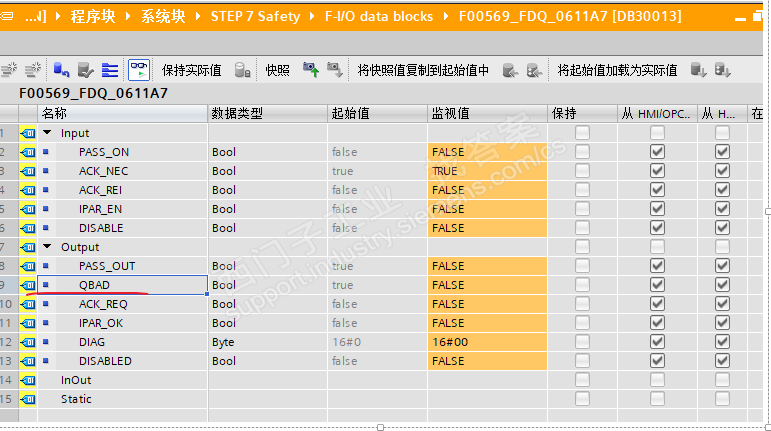
Task: Uncheck 从 HMI/OPC checkbox for ACK_NEC row
Action: (657, 171)
